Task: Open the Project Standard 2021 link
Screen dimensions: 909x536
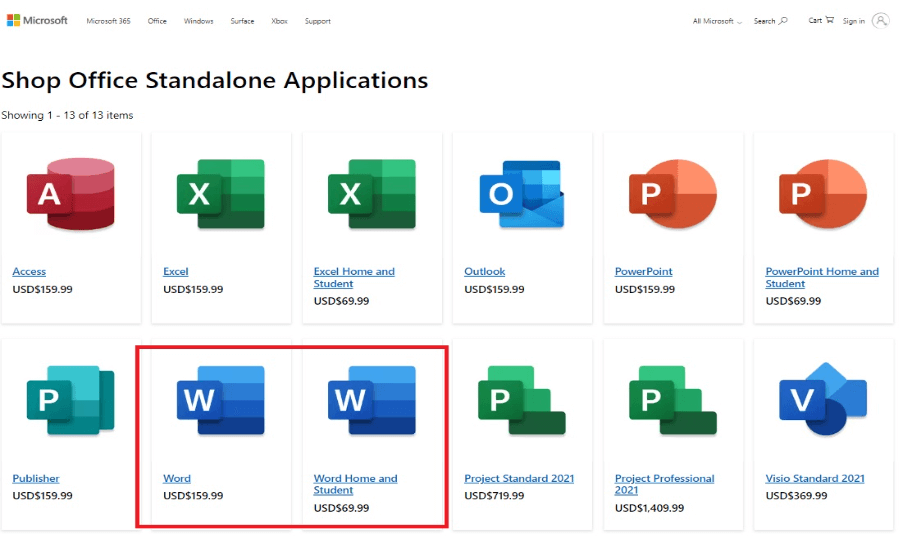Action: pos(519,478)
